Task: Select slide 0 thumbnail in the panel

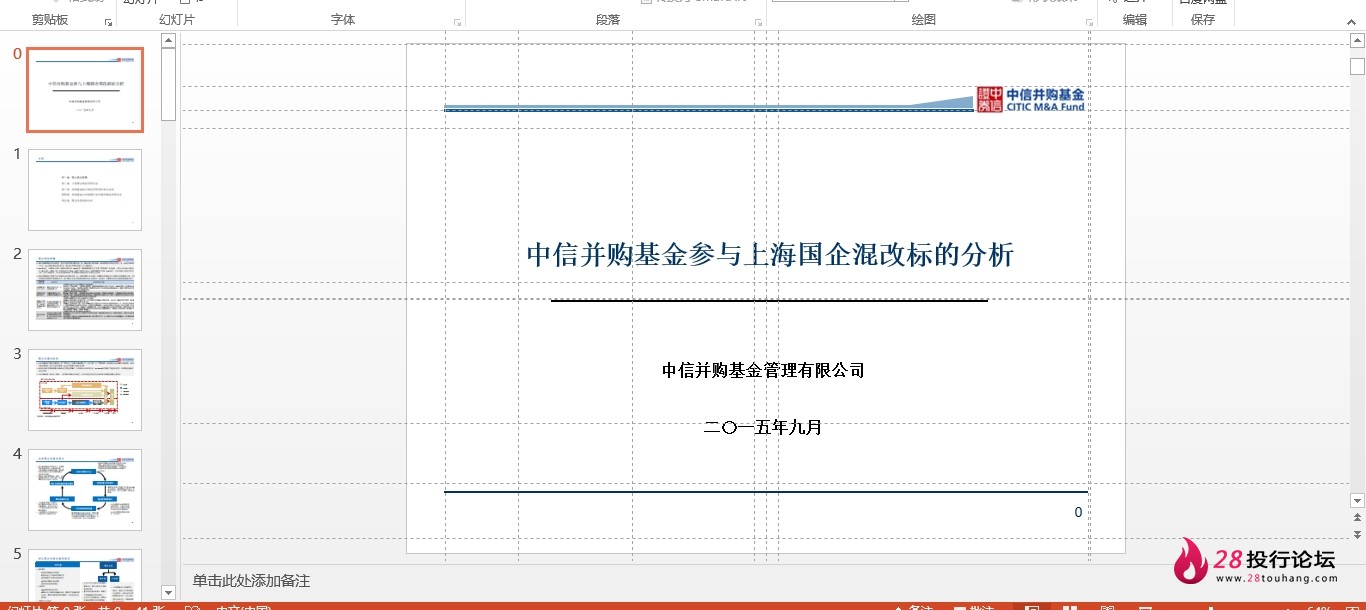Action: tap(85, 90)
